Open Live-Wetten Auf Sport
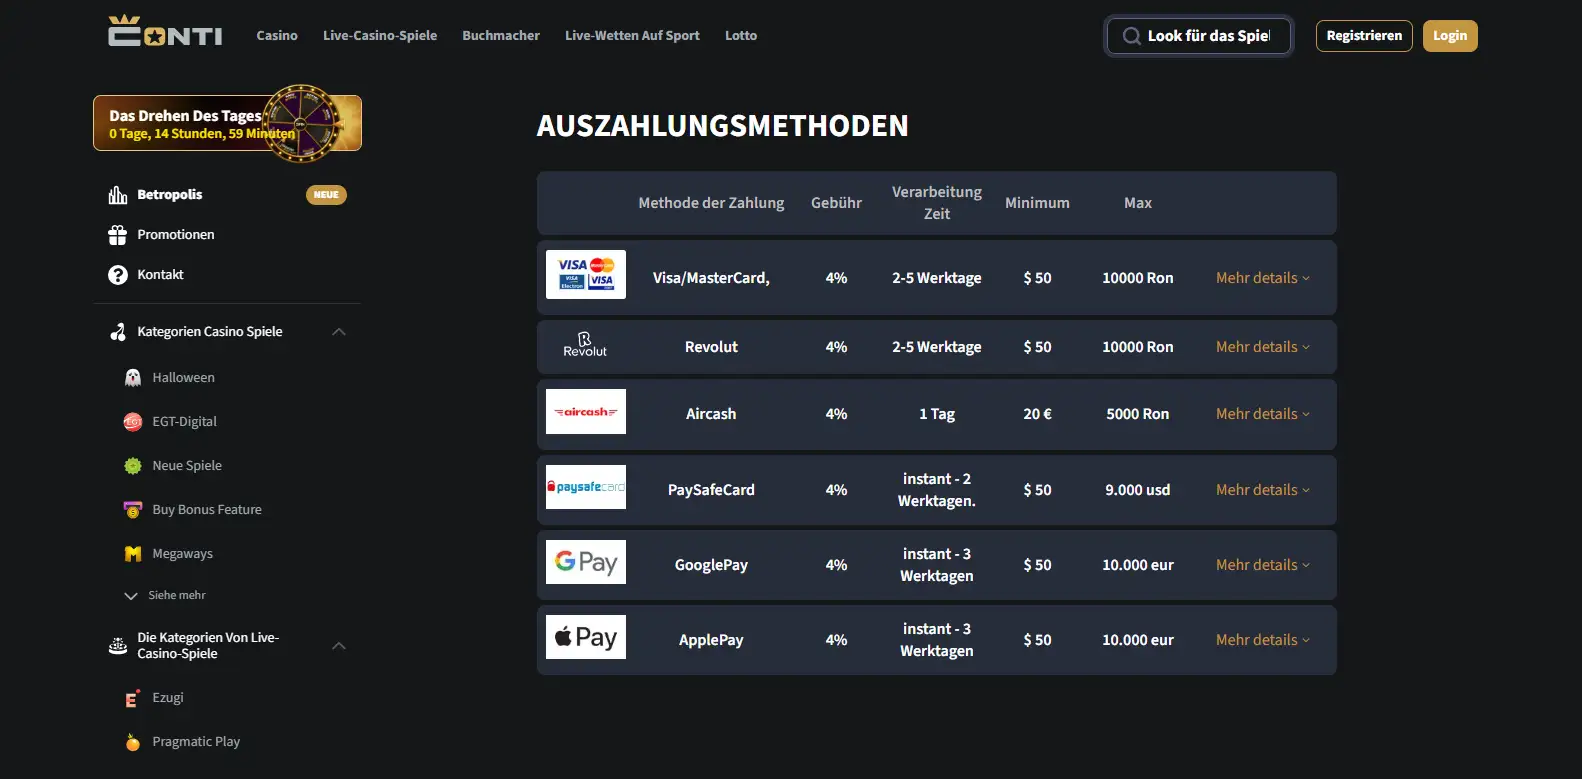Image resolution: width=1582 pixels, height=779 pixels. [632, 36]
